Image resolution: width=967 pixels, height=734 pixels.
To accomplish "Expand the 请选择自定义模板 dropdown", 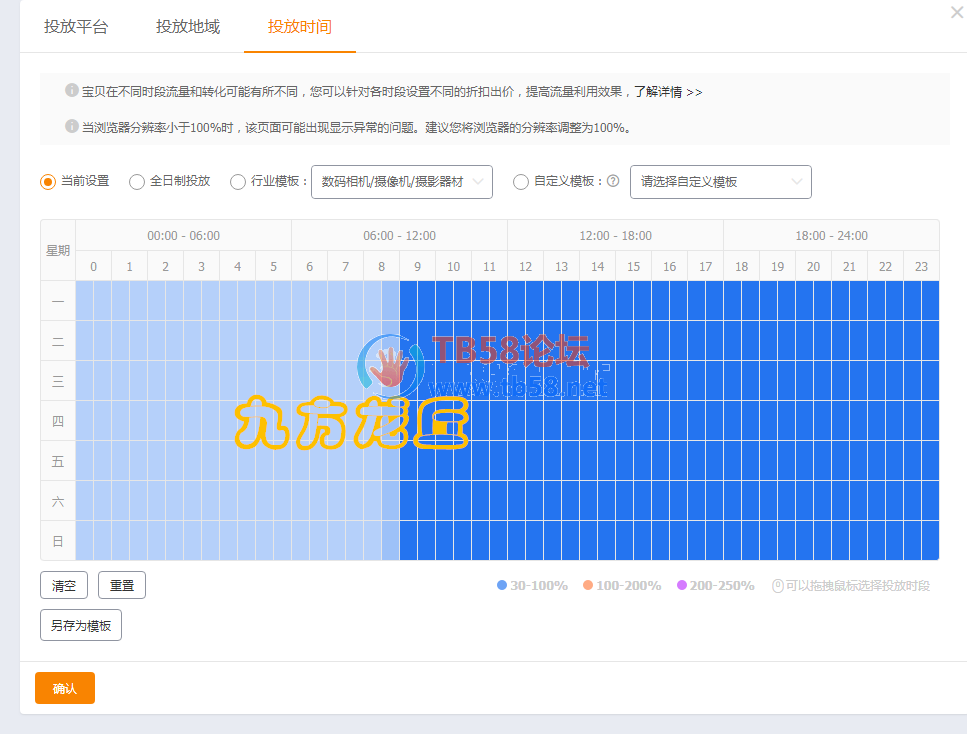I will [720, 182].
